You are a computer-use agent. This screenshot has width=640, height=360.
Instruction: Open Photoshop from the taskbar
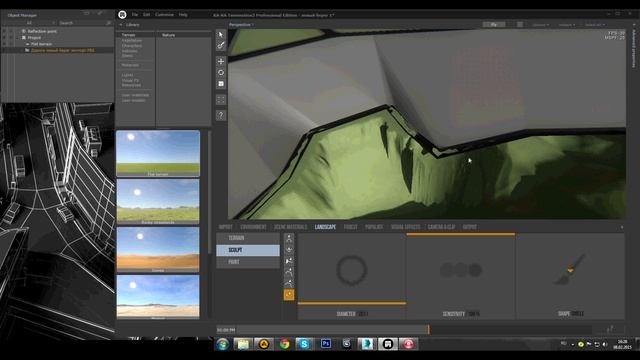(x=326, y=344)
